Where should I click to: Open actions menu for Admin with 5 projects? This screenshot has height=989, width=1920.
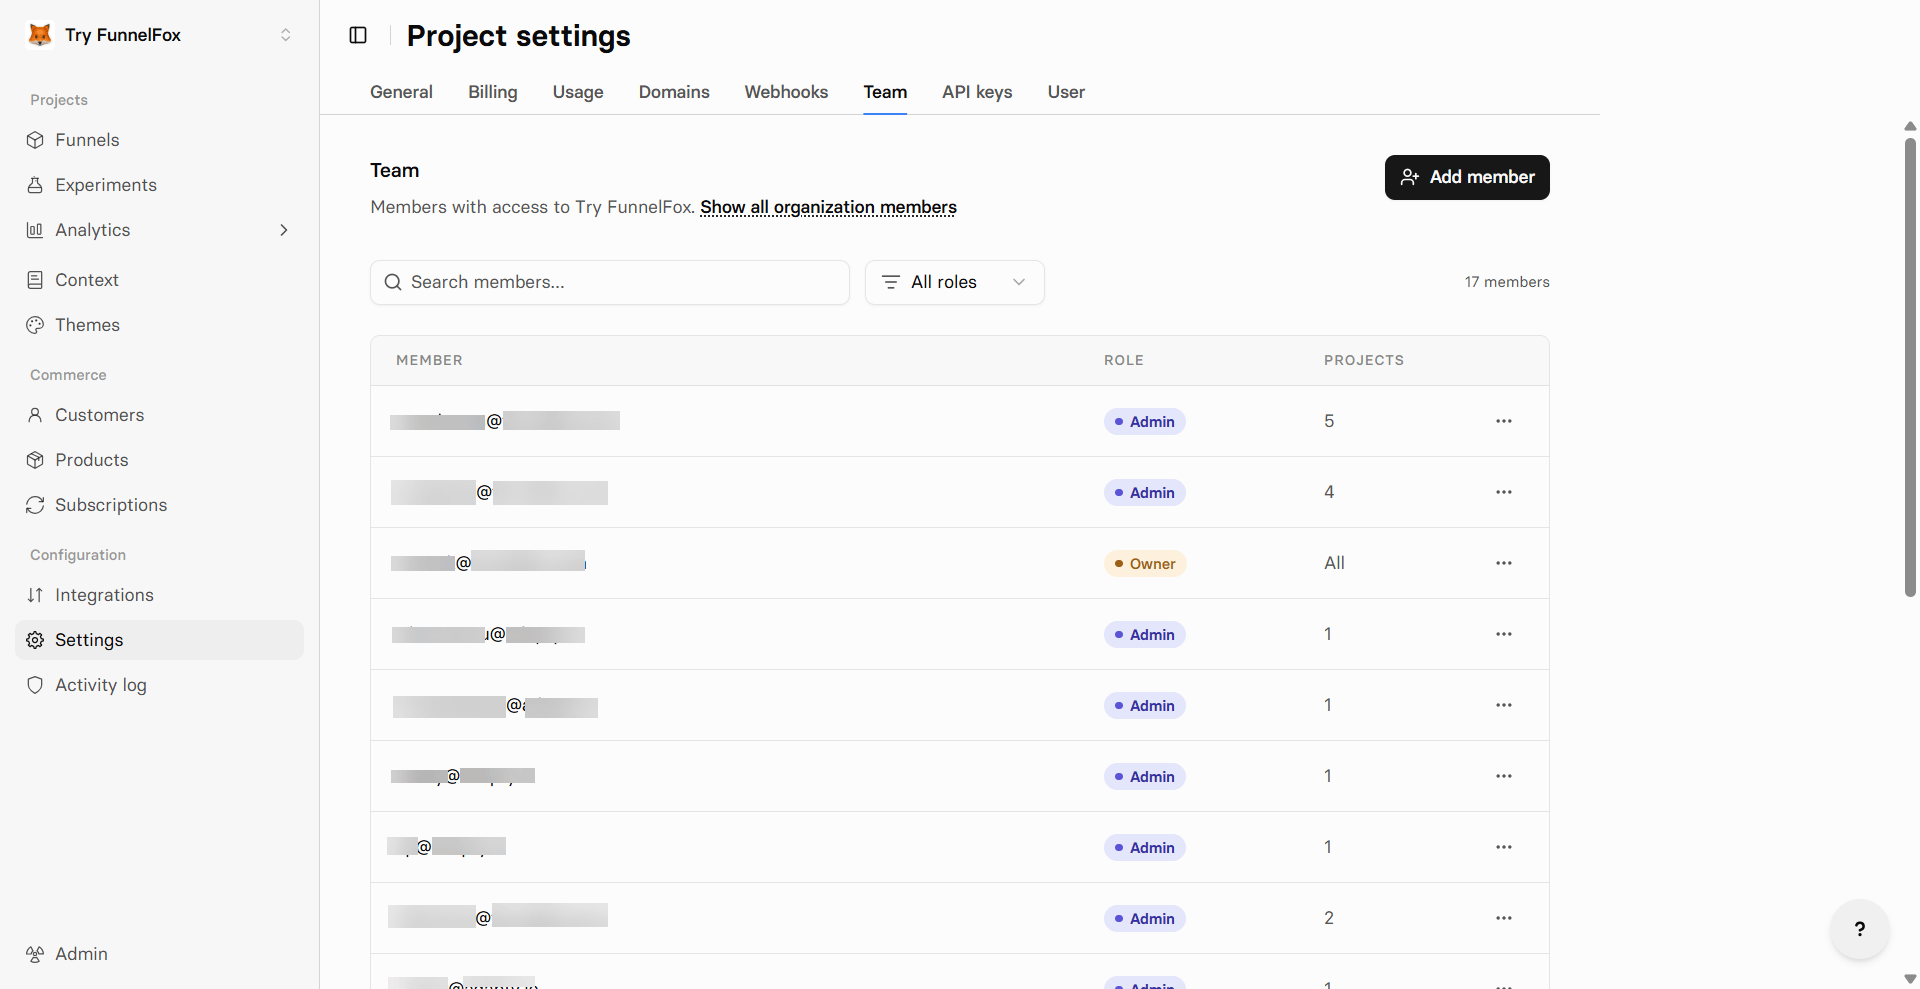(x=1504, y=421)
